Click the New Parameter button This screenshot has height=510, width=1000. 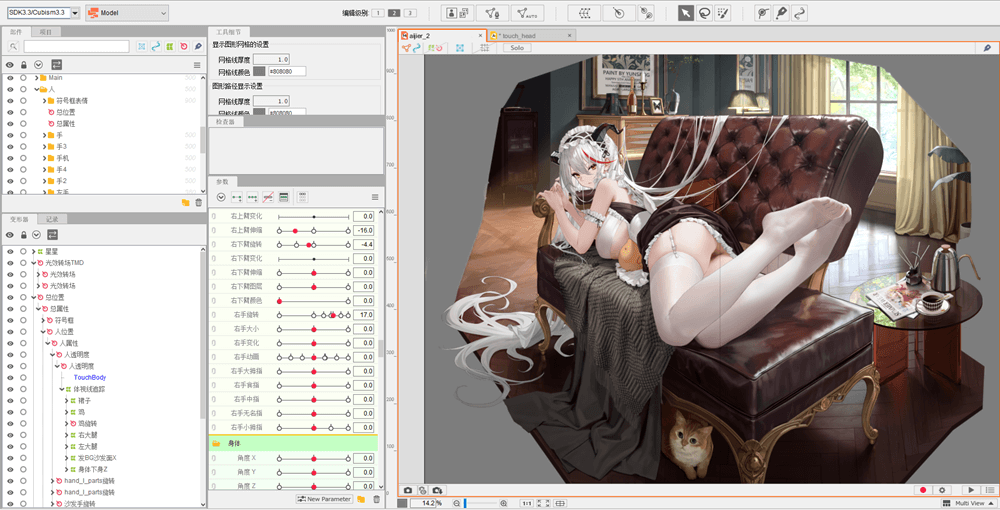[325, 499]
